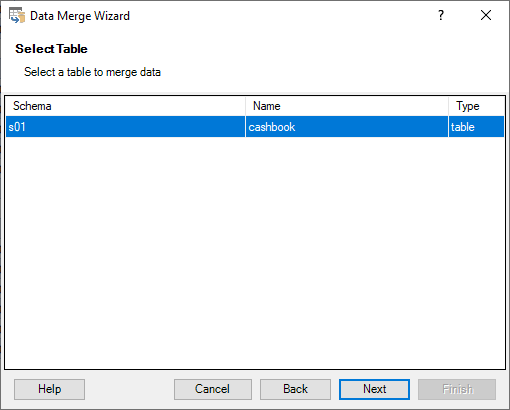Image resolution: width=510 pixels, height=410 pixels.
Task: Open Help for the wizard
Action: tap(49, 389)
